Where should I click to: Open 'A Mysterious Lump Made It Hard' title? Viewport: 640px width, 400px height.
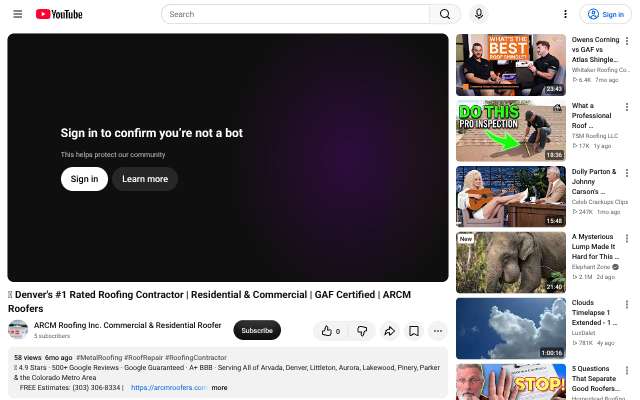coord(595,247)
